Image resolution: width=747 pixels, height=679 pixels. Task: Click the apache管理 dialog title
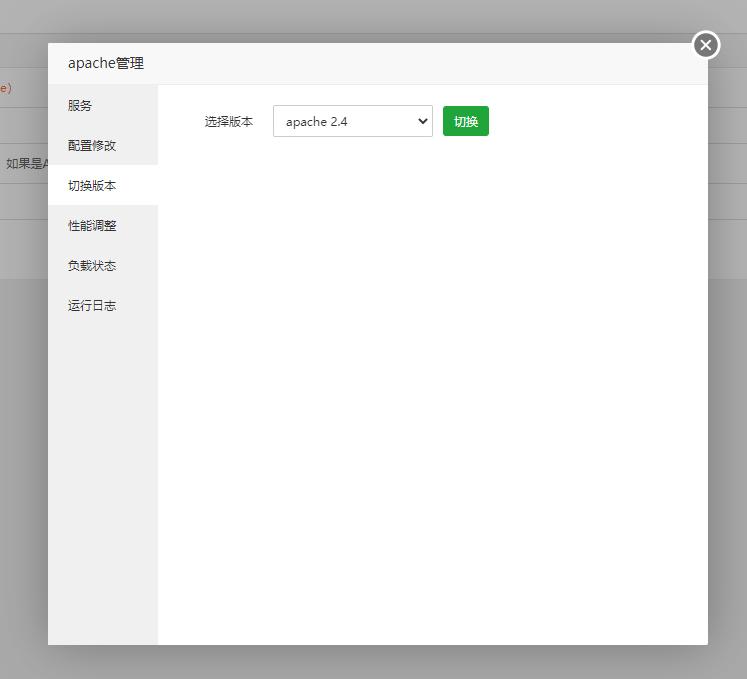coord(106,63)
